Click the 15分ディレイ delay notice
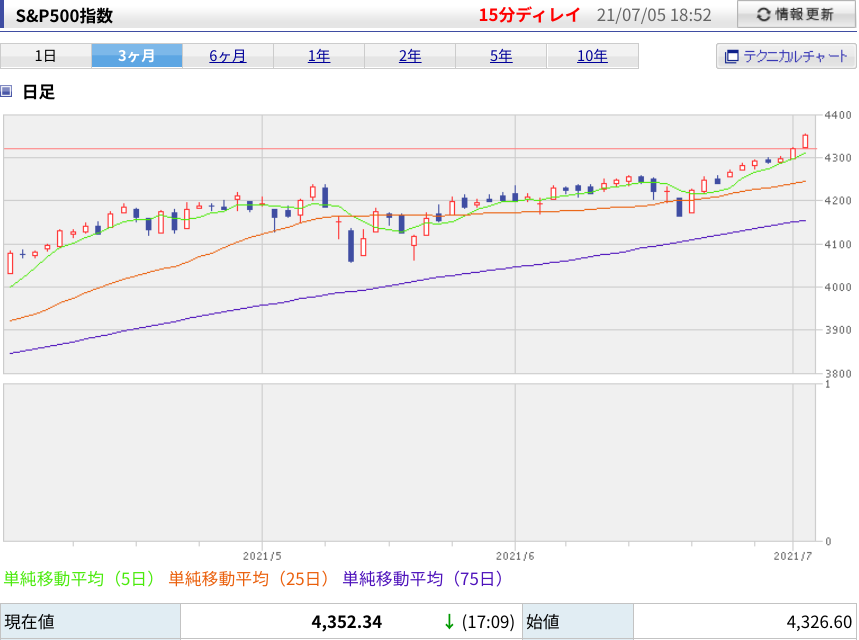Image resolution: width=859 pixels, height=640 pixels. click(x=529, y=15)
